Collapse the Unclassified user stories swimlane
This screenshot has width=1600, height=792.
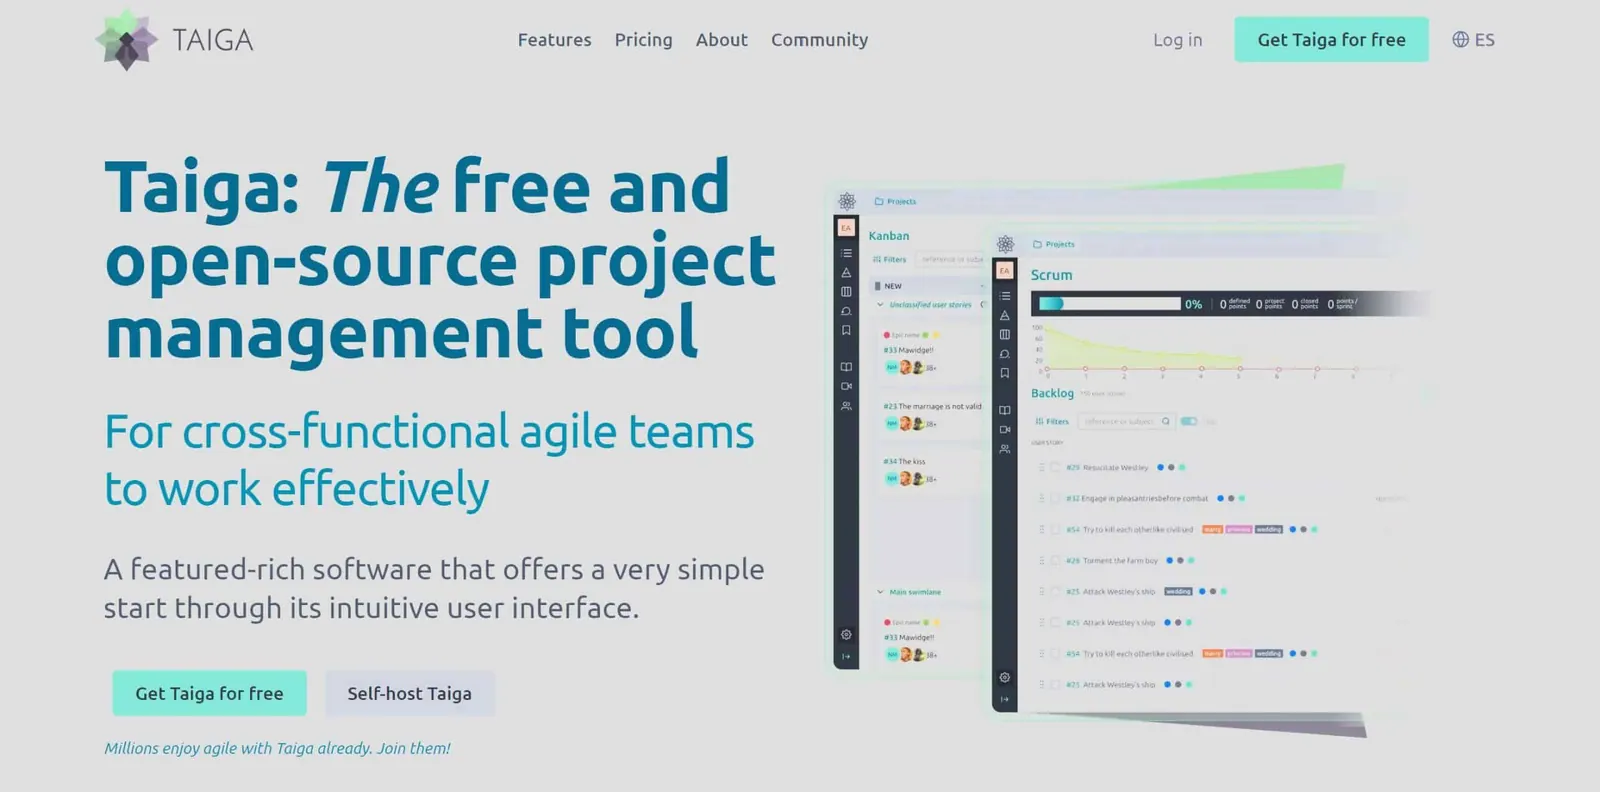[880, 304]
